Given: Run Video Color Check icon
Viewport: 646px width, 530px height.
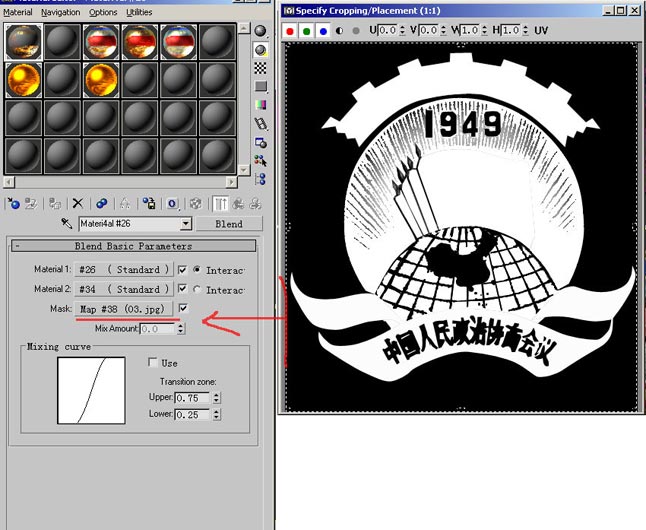Looking at the screenshot, I should tap(260, 105).
